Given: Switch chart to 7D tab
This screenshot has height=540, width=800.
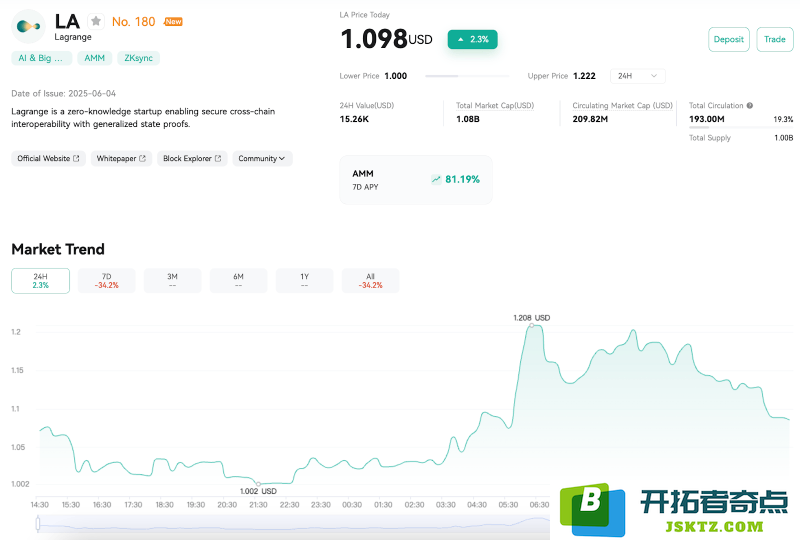Looking at the screenshot, I should click(106, 281).
